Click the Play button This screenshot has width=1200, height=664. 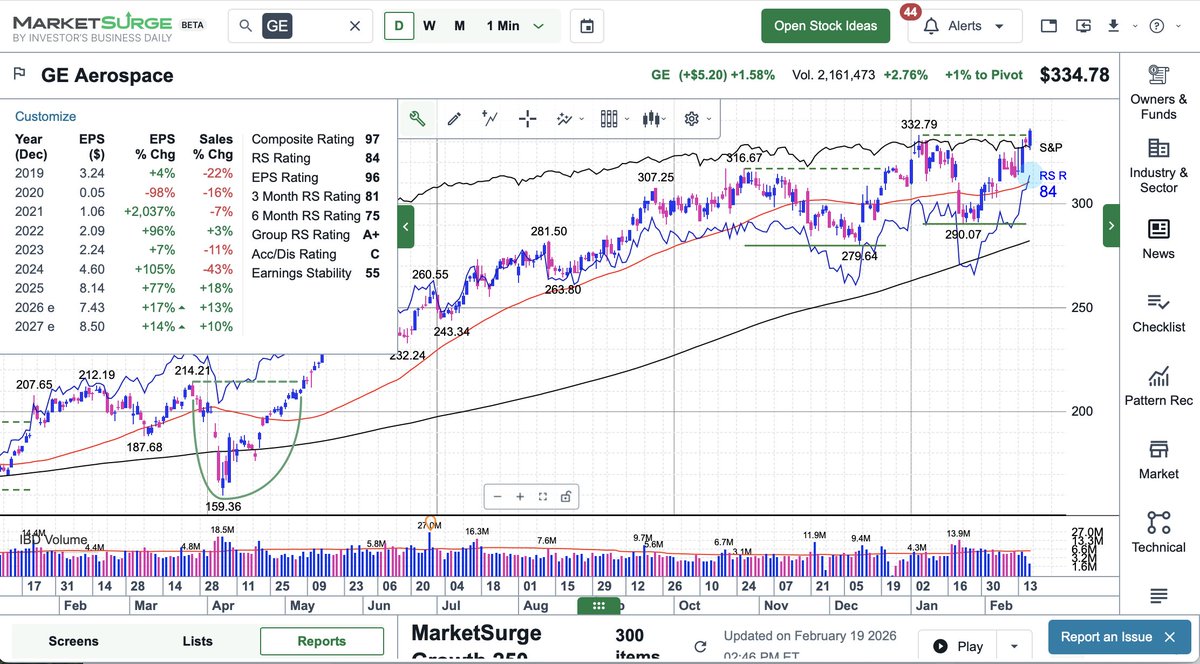pos(959,646)
